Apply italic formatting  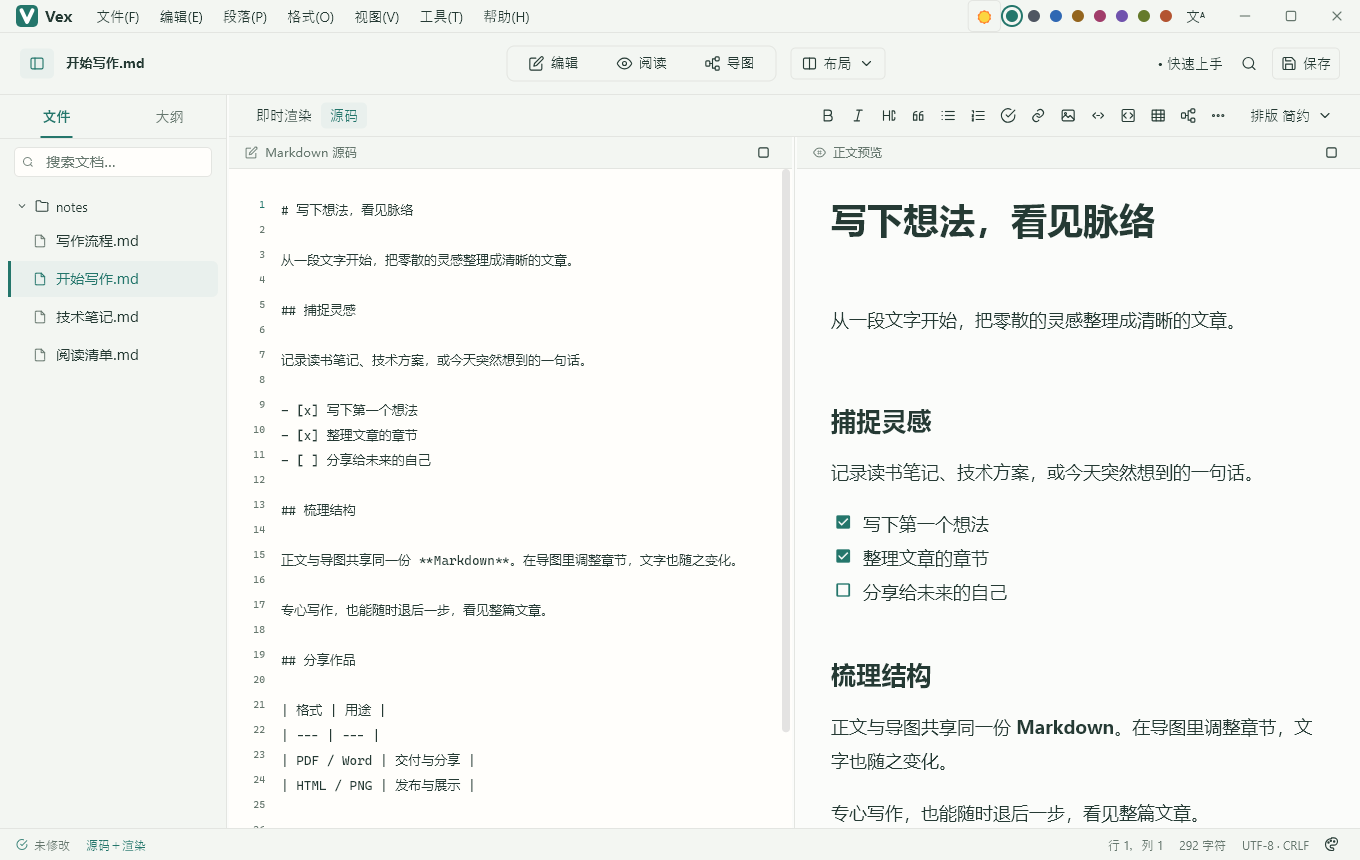click(x=858, y=116)
